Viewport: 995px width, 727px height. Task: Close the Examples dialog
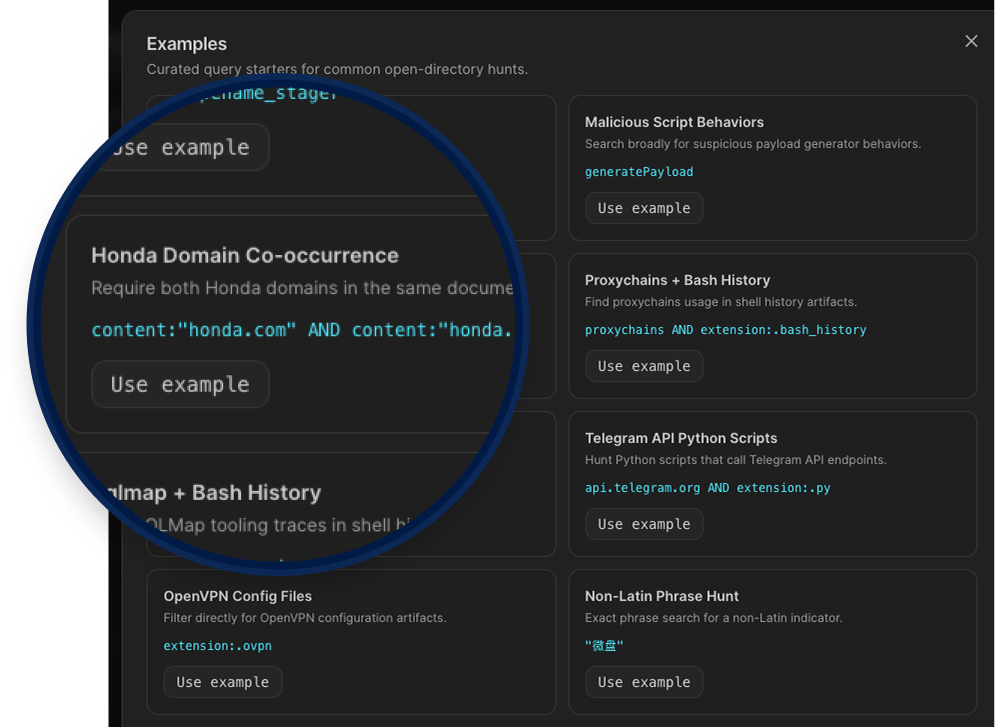pyautogui.click(x=971, y=41)
